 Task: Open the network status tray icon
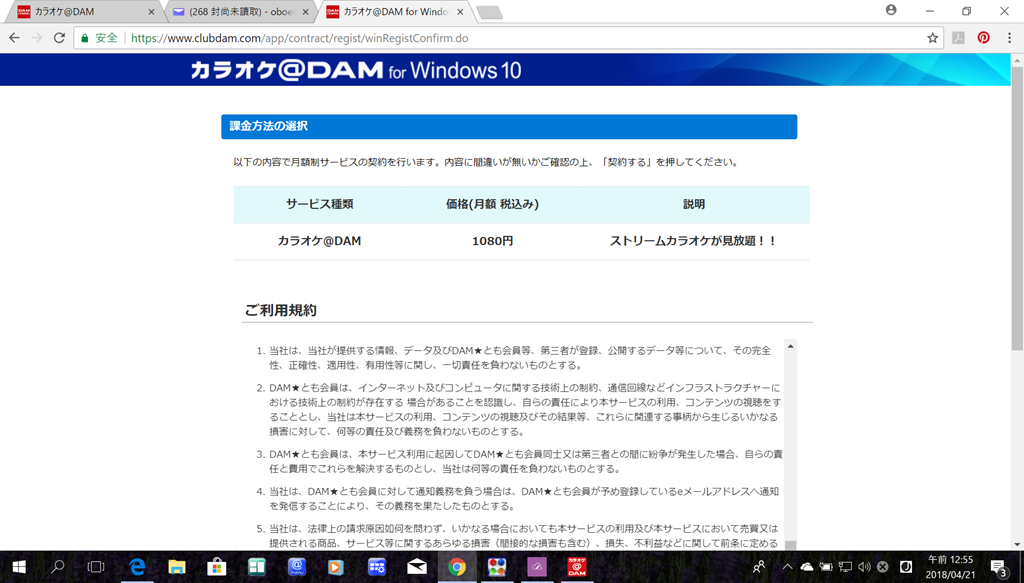click(845, 567)
